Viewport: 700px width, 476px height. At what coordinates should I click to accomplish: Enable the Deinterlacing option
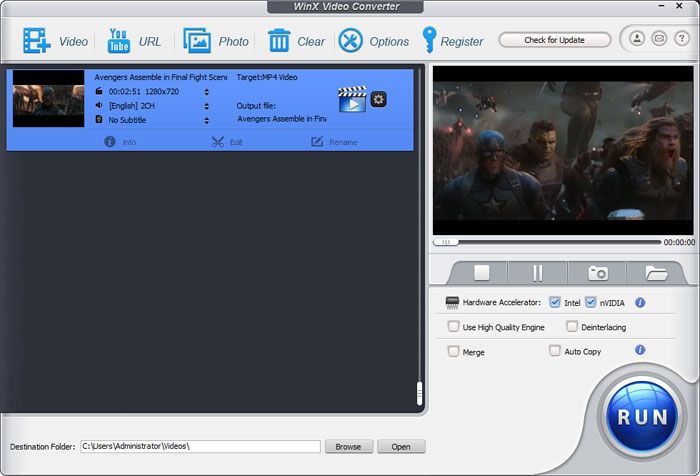572,326
